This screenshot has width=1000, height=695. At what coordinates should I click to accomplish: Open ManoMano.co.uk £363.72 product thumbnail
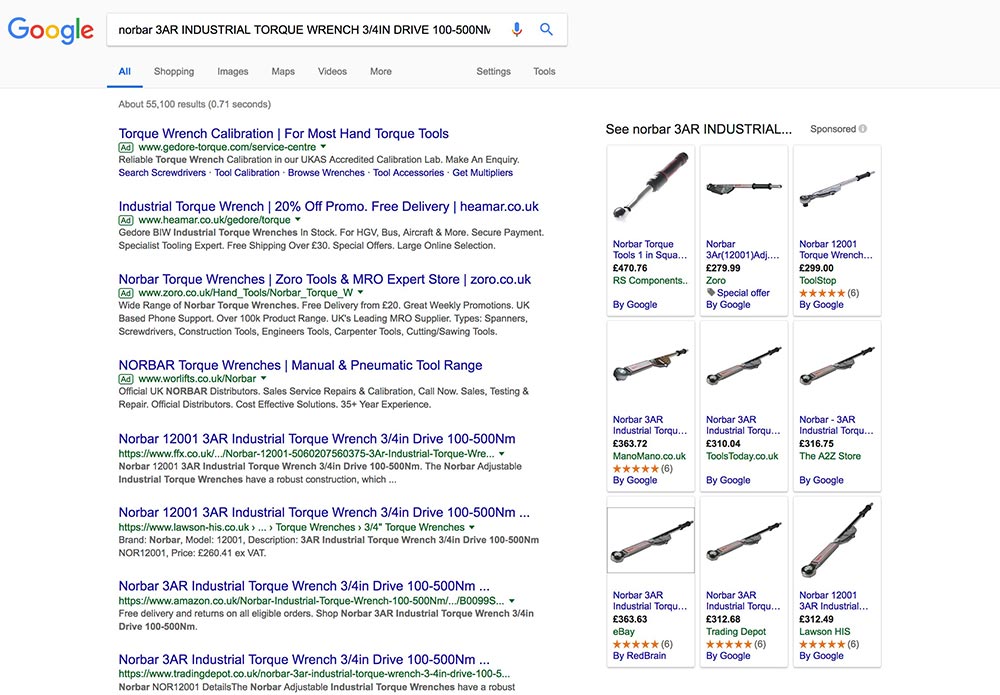(x=651, y=365)
